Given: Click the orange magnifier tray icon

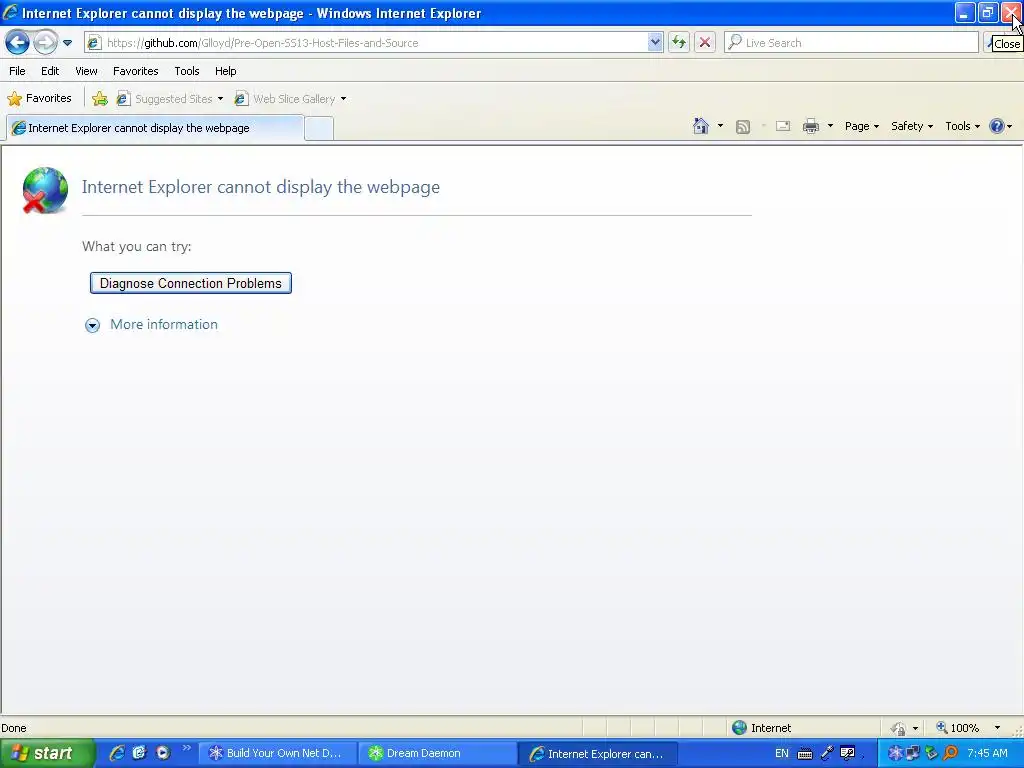Looking at the screenshot, I should coord(950,753).
